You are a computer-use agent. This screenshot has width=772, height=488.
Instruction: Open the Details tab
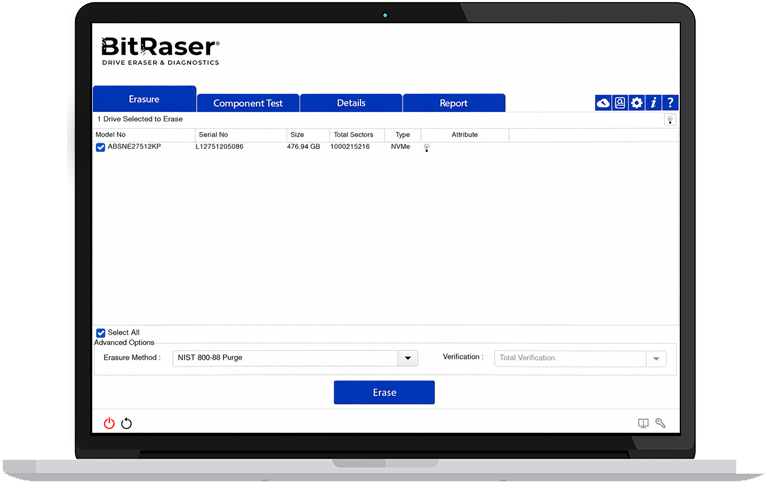pos(351,103)
